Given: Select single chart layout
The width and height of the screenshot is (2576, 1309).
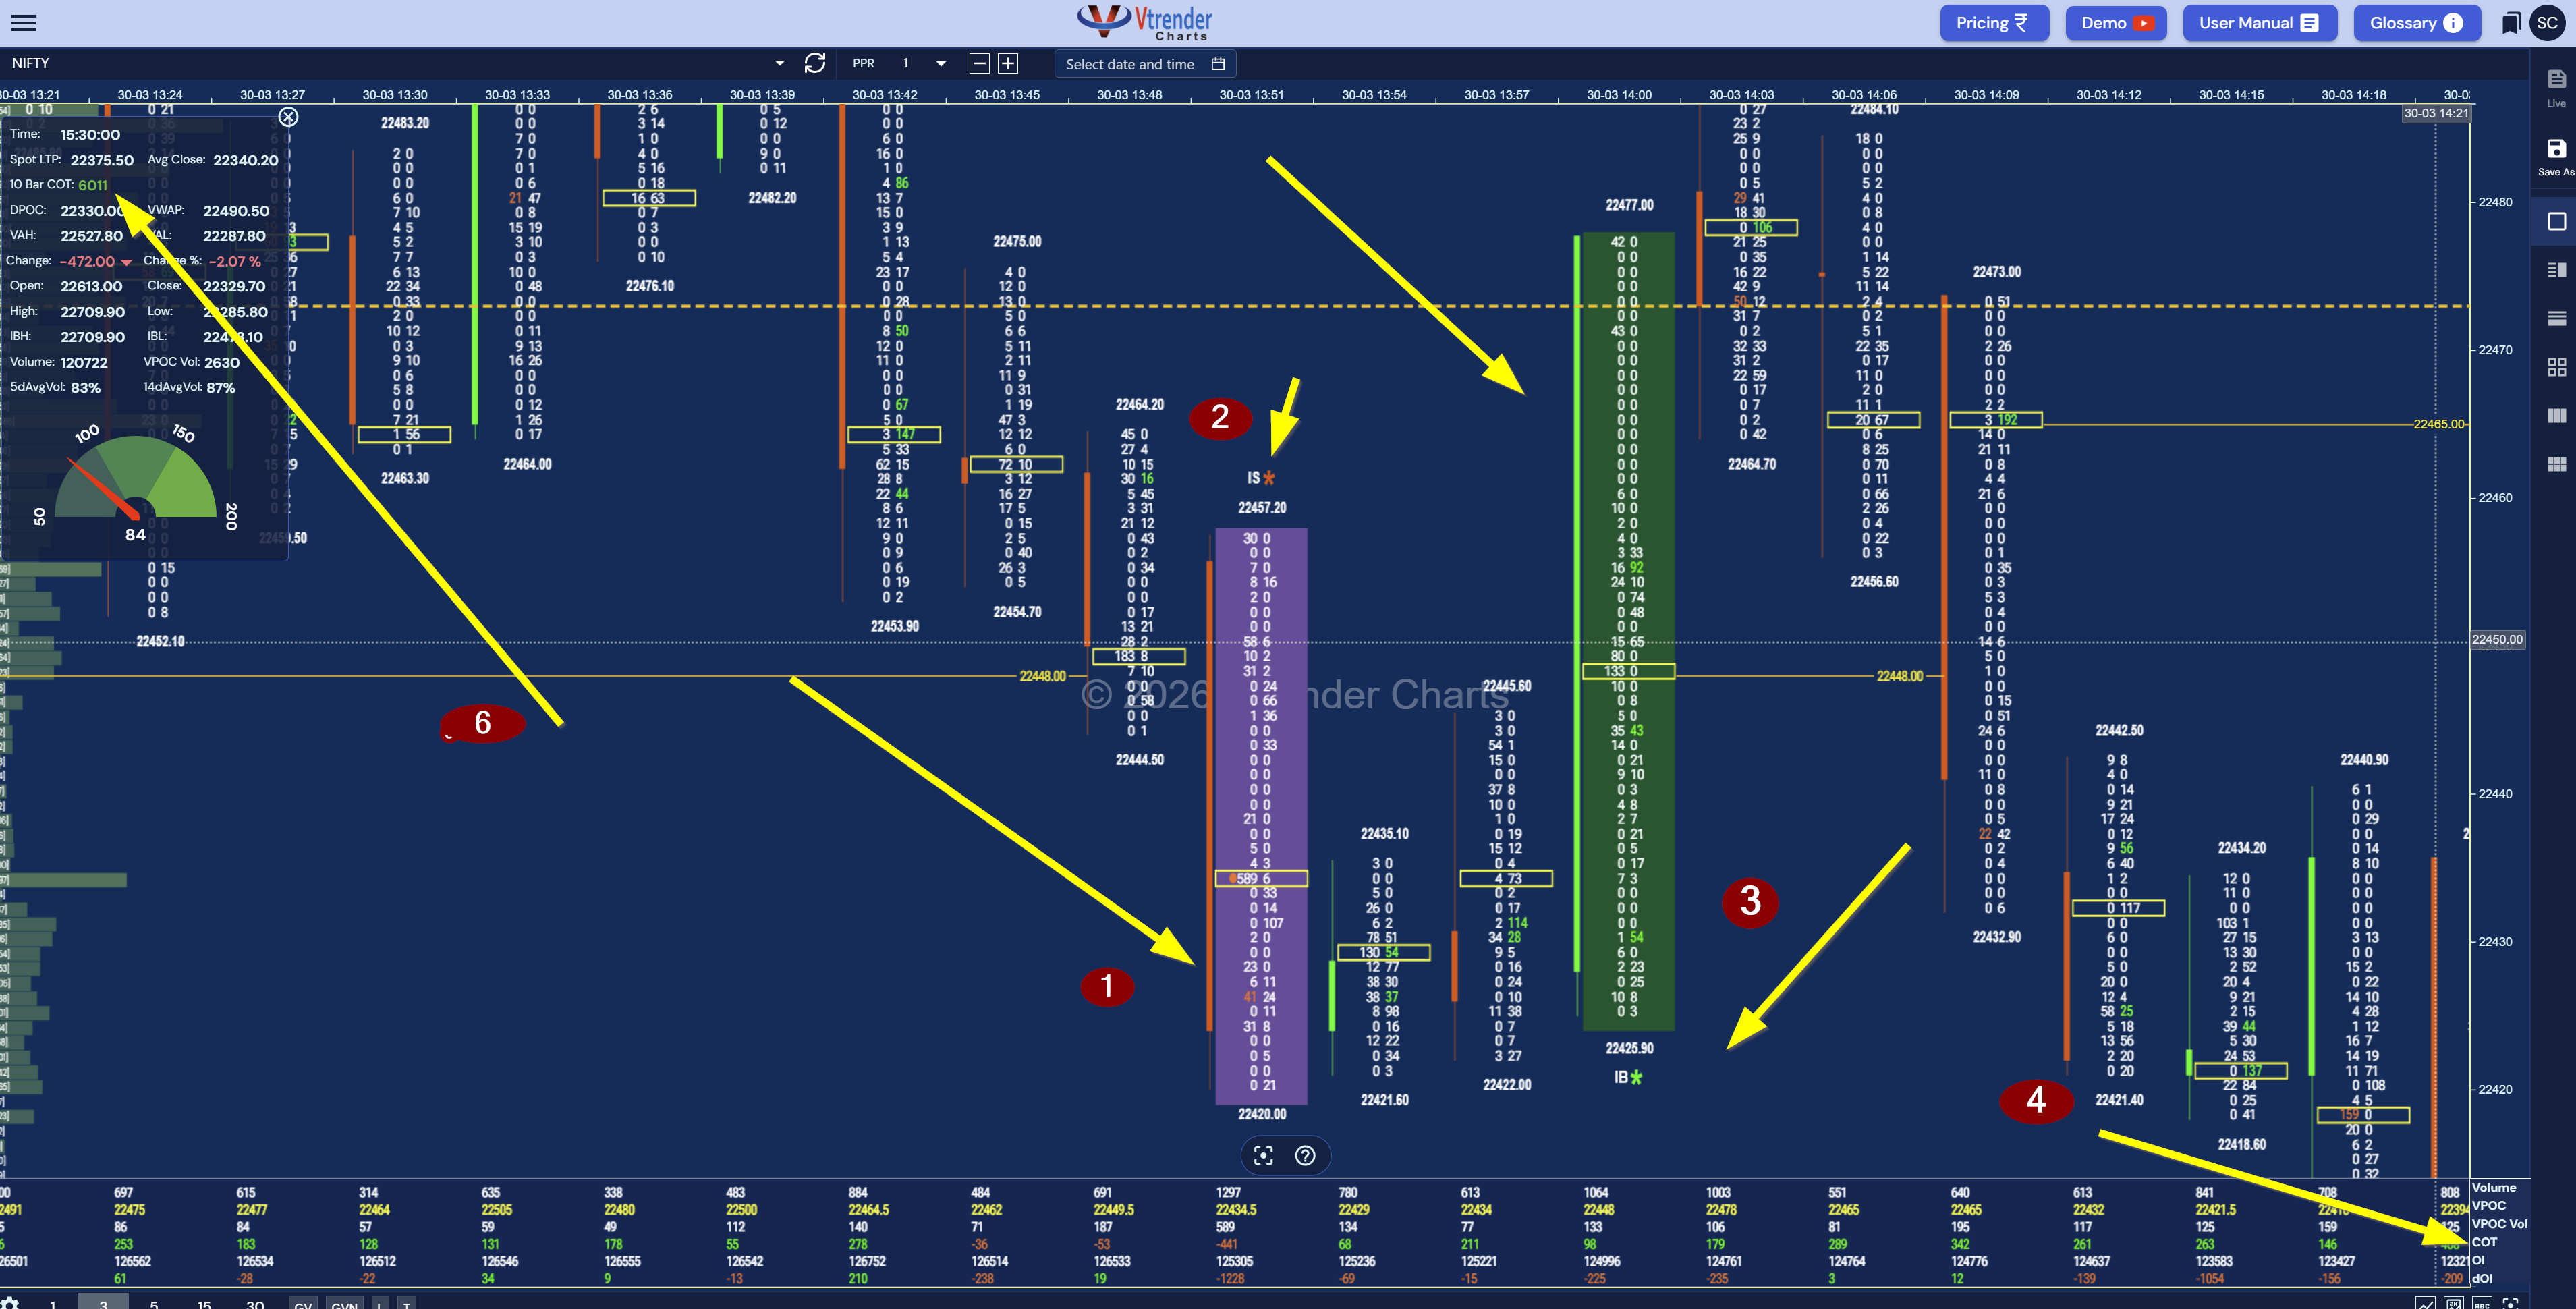Looking at the screenshot, I should coord(2556,221).
